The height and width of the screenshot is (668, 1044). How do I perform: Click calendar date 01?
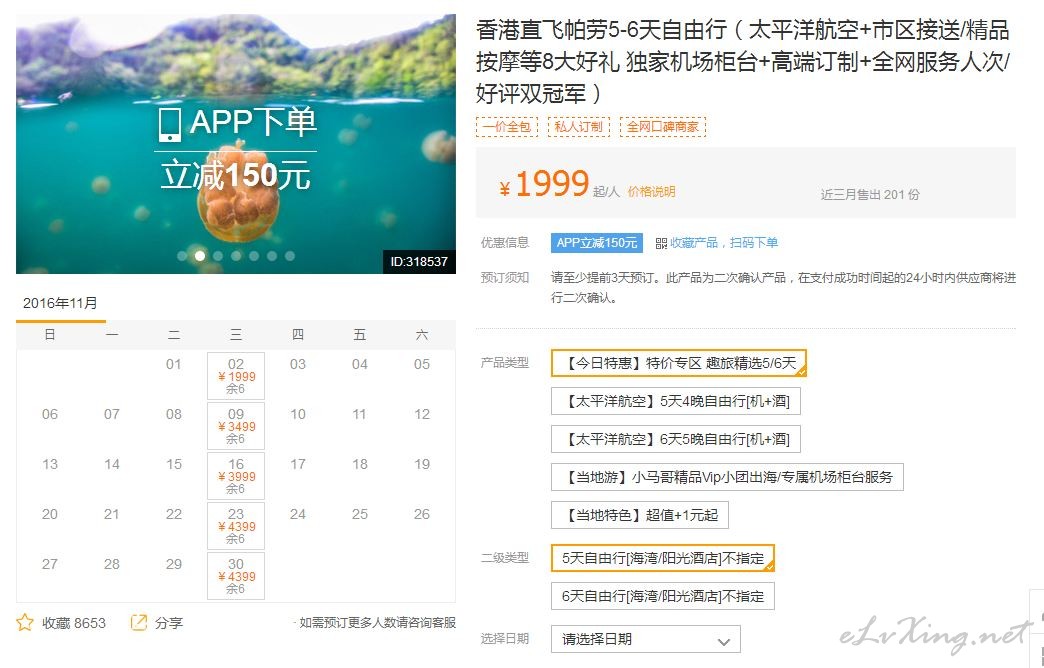click(x=174, y=364)
